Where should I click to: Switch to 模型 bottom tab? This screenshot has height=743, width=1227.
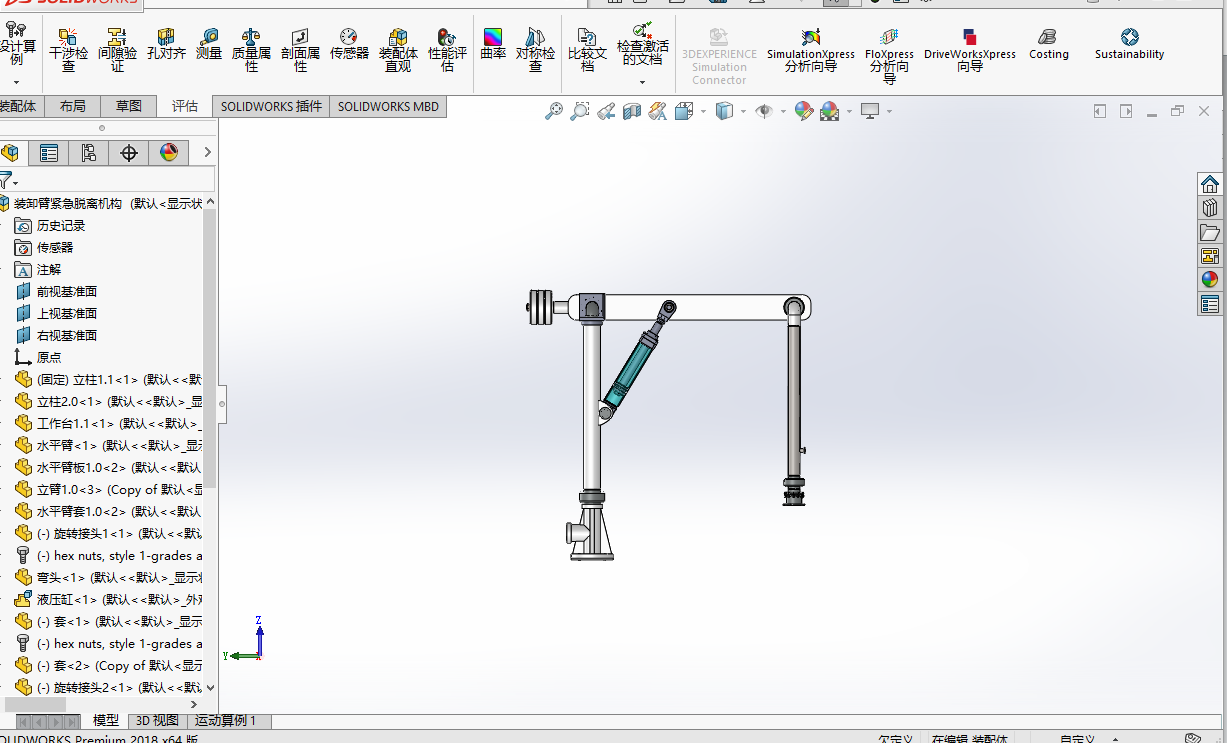(x=106, y=720)
